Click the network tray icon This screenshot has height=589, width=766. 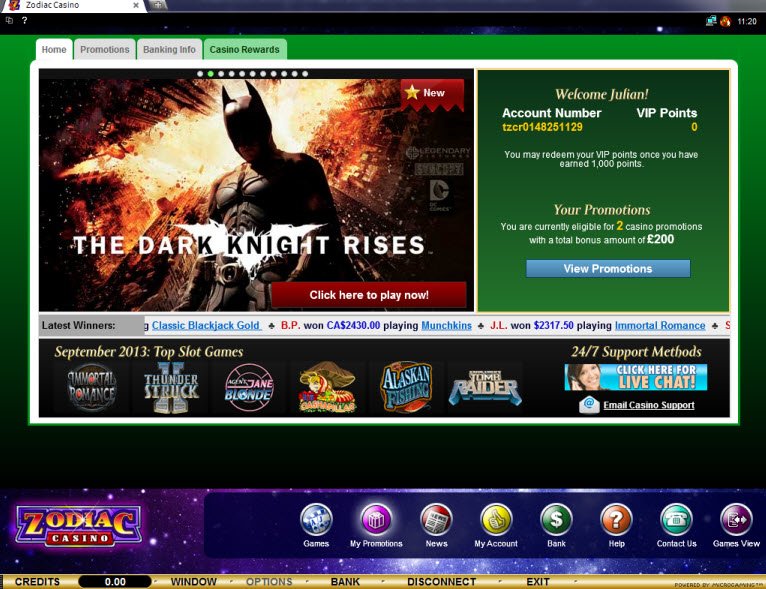pos(711,21)
